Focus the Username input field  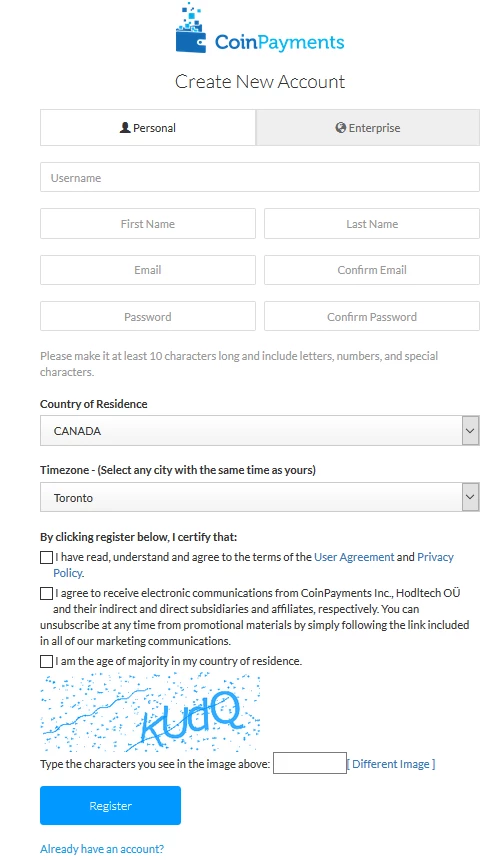click(260, 178)
